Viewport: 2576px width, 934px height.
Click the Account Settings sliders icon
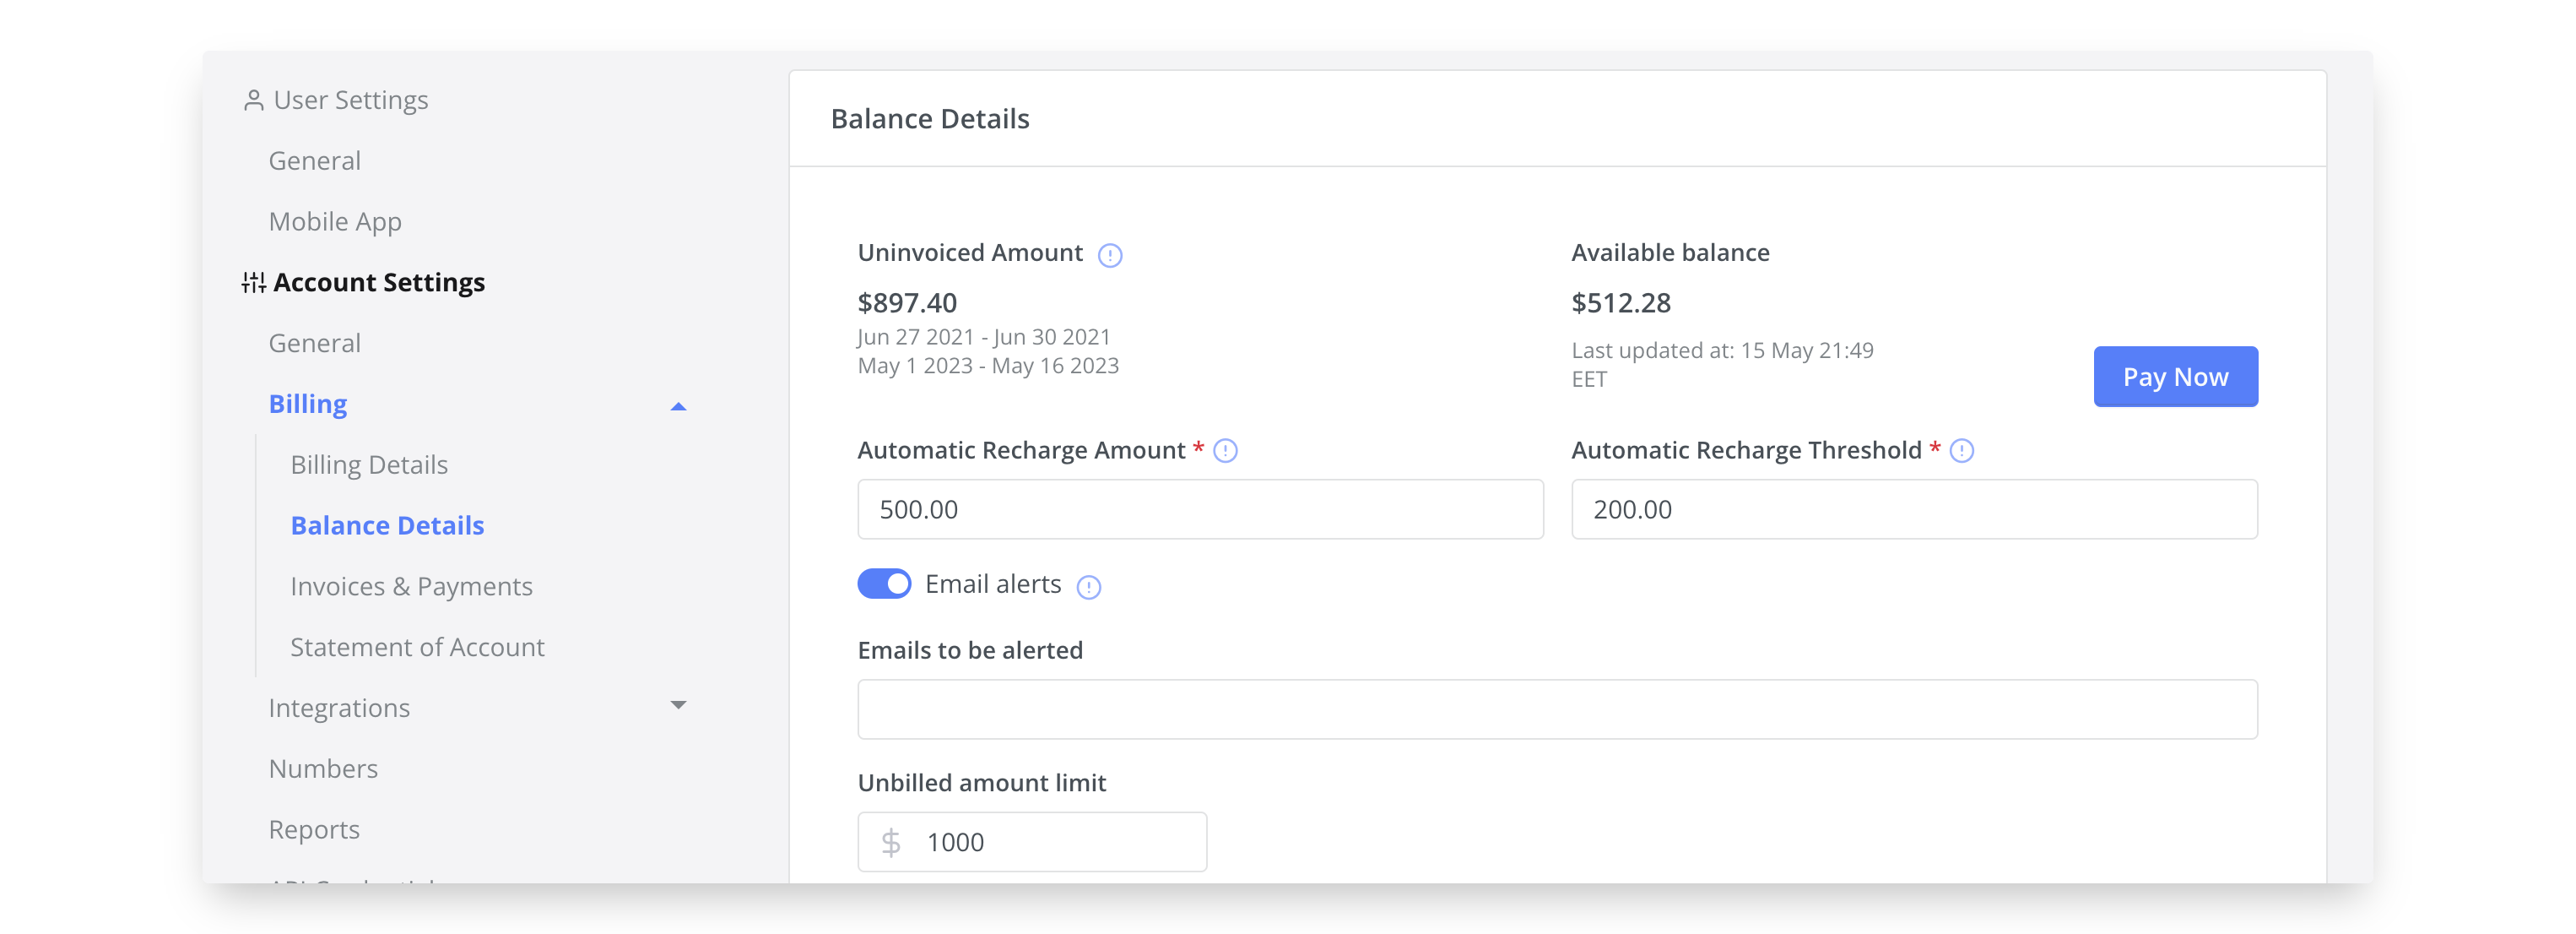[x=253, y=283]
